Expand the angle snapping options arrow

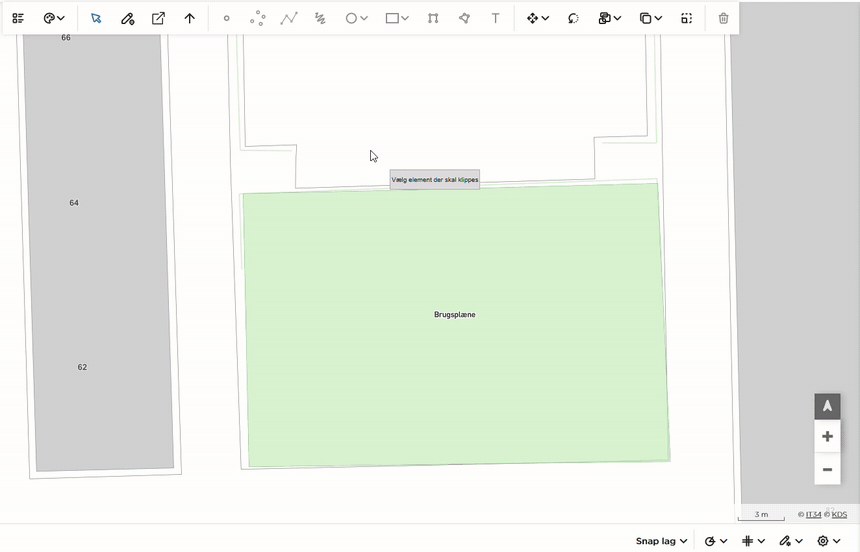pos(723,541)
